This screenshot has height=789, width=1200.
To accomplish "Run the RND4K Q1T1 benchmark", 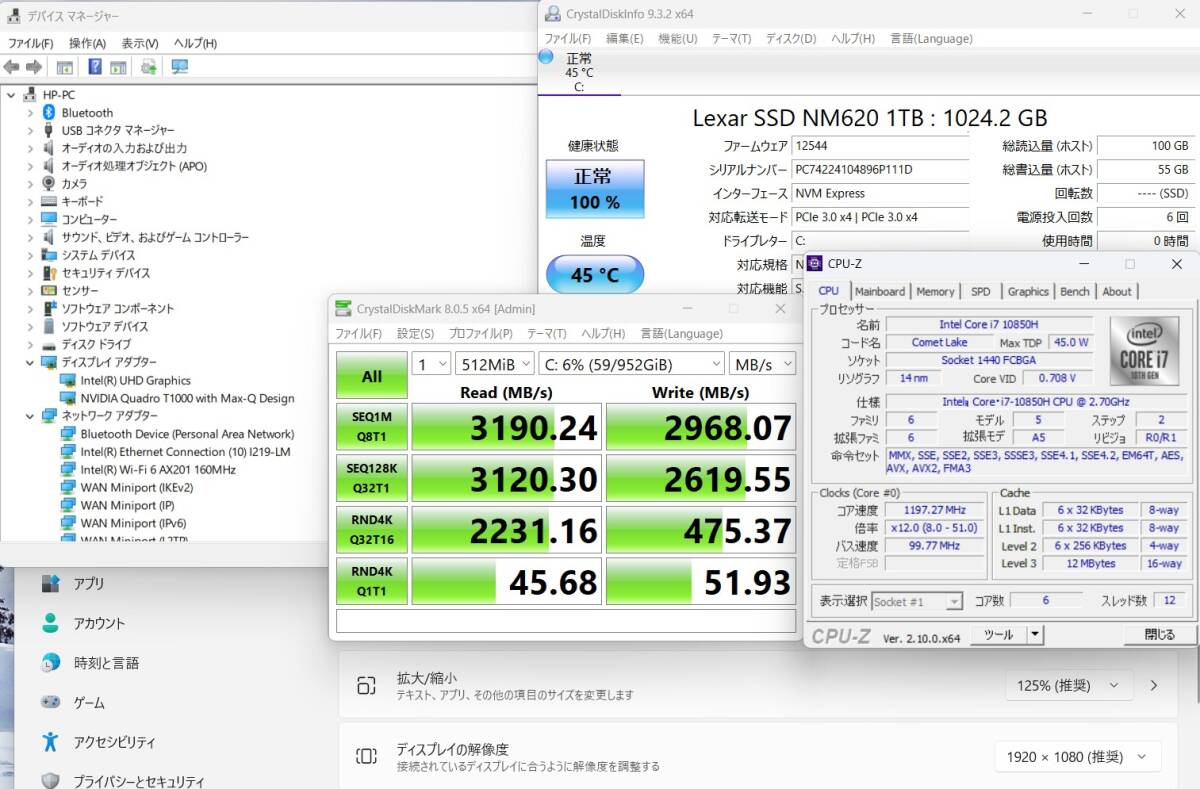I will 372,582.
